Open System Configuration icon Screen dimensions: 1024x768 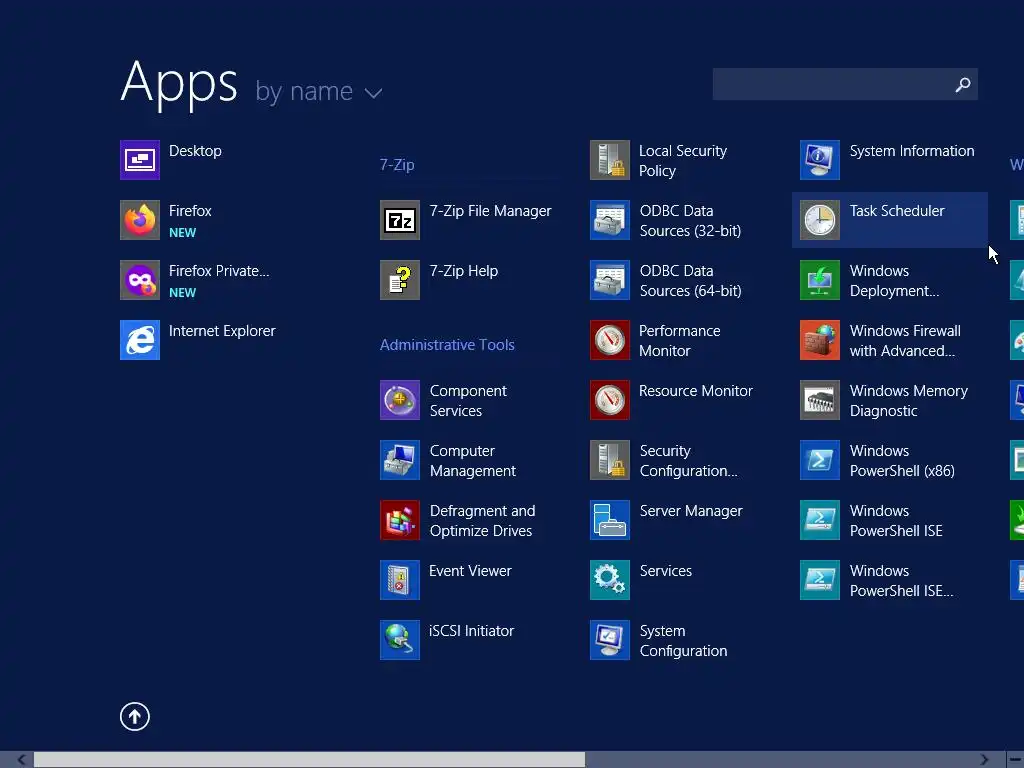coord(610,640)
